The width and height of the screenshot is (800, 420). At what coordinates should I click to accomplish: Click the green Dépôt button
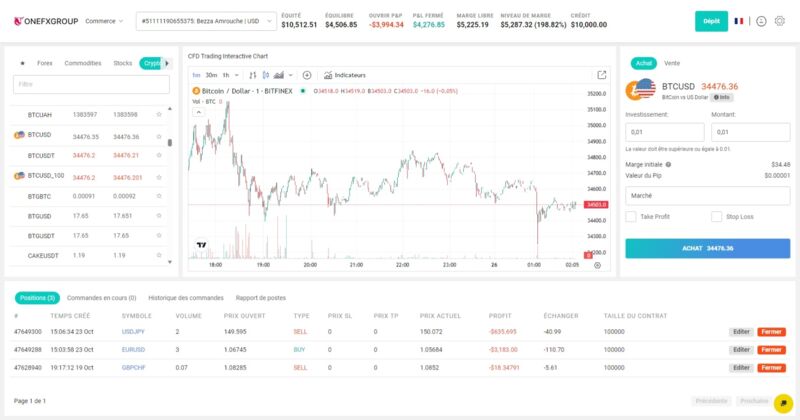711,21
